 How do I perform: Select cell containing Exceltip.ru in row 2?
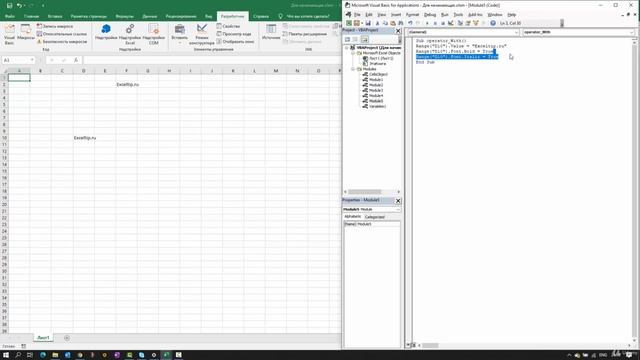click(x=126, y=84)
